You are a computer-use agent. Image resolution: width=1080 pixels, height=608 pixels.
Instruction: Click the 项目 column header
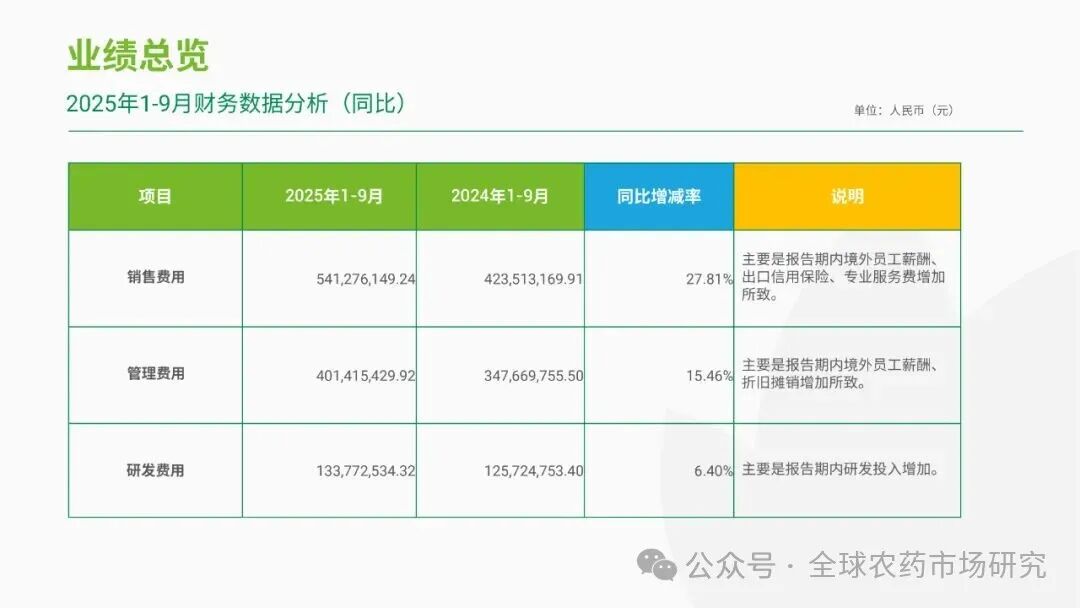point(155,196)
